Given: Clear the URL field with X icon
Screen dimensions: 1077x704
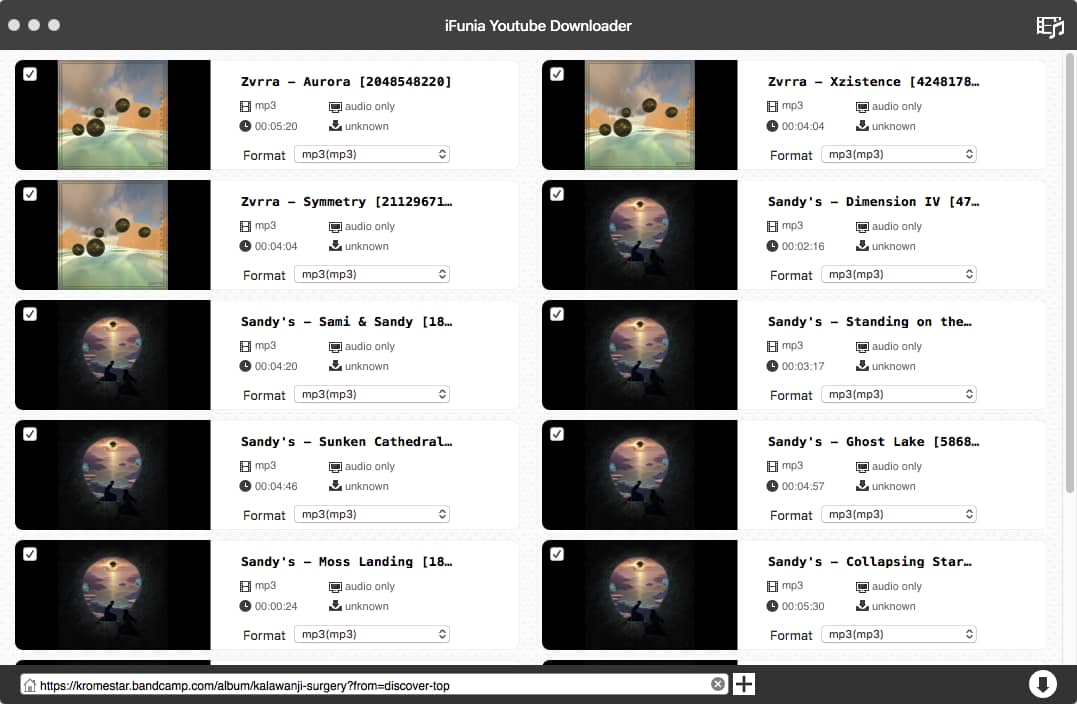Looking at the screenshot, I should pyautogui.click(x=717, y=684).
